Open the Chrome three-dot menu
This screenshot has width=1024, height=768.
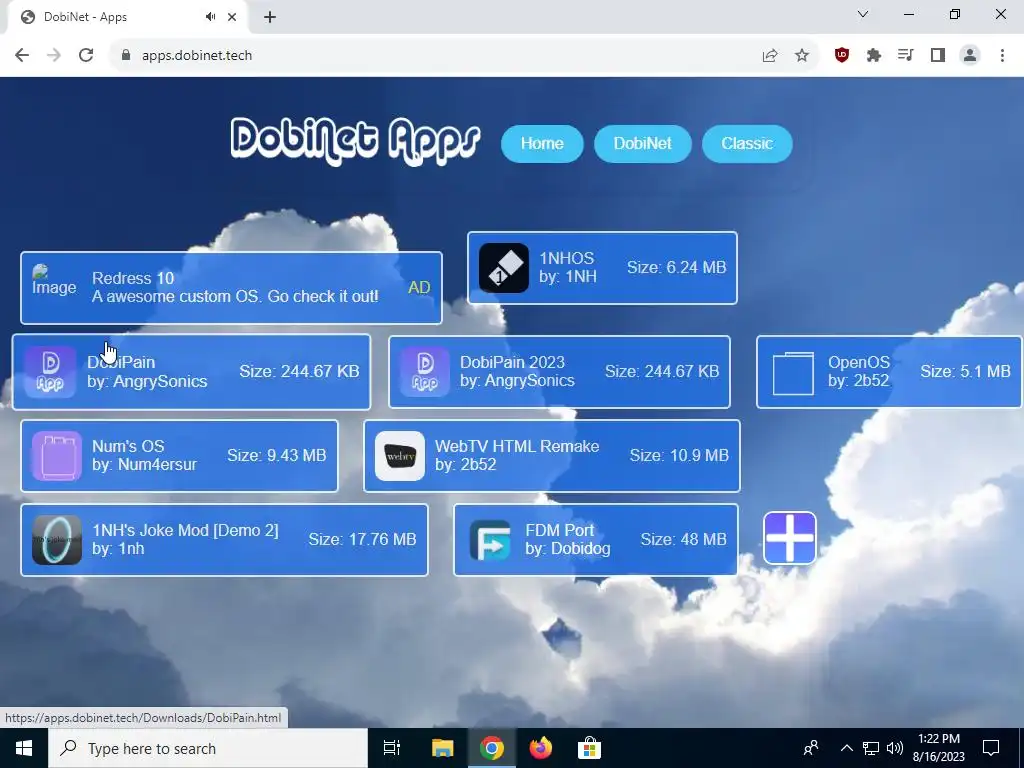click(x=1002, y=56)
